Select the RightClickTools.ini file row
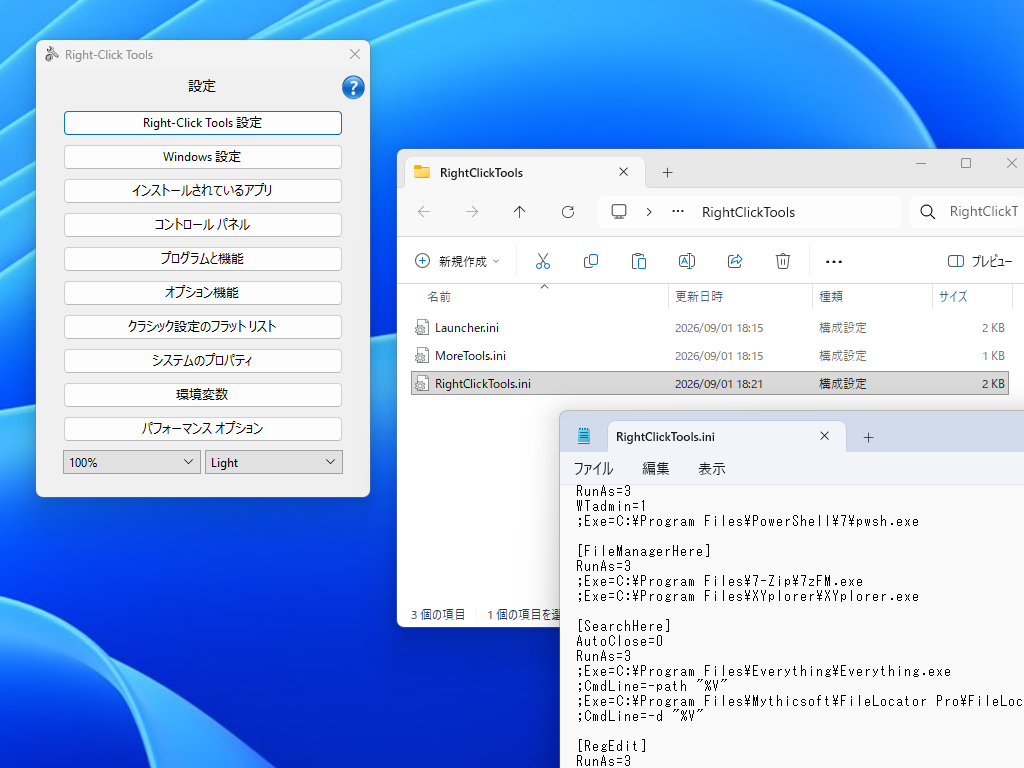Screen dimensions: 1024x768 click(710, 384)
